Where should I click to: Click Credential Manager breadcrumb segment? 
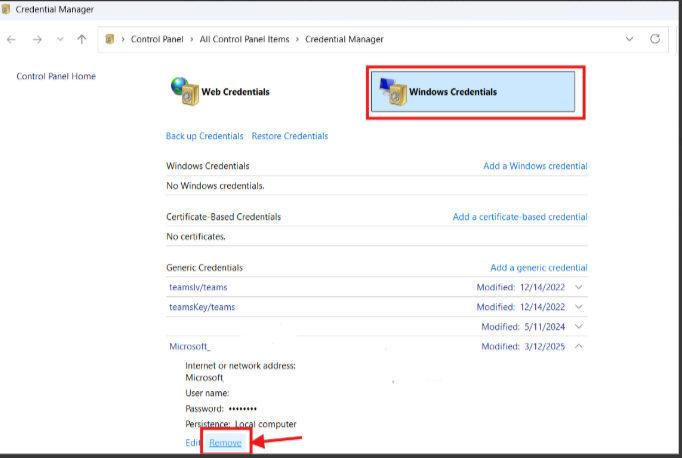click(344, 39)
